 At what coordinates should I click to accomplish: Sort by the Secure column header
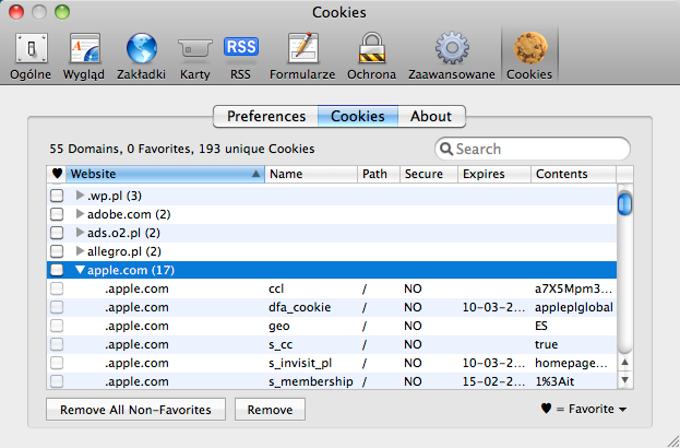click(x=429, y=174)
